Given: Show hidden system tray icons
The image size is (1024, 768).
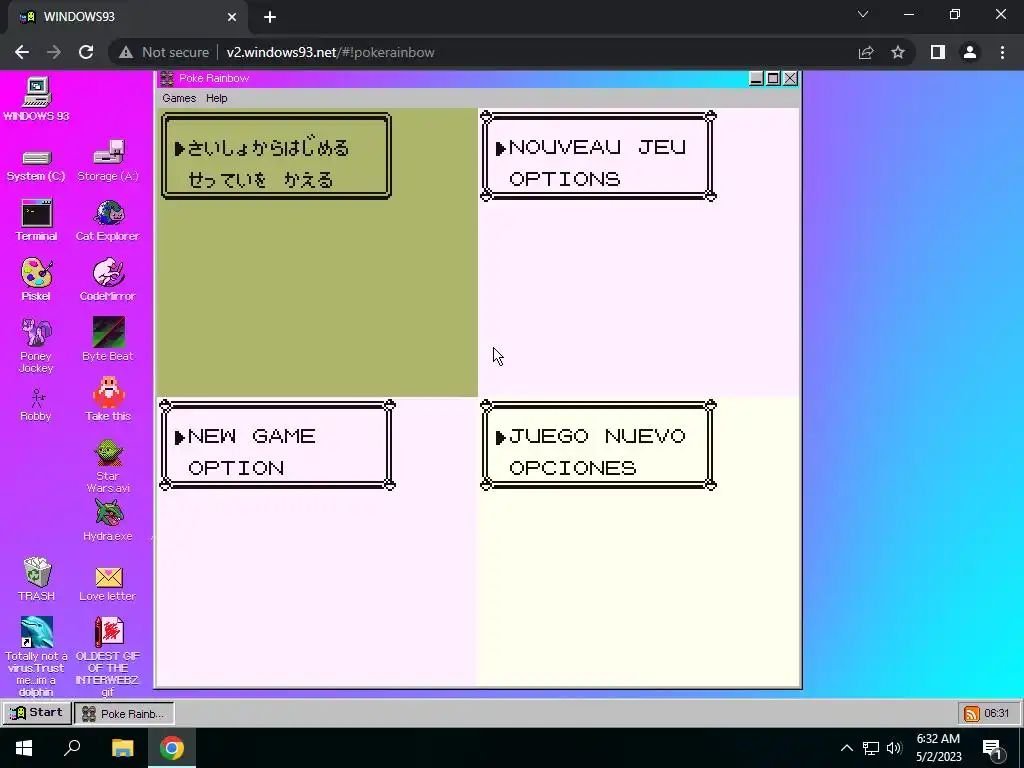Looking at the screenshot, I should pos(846,748).
